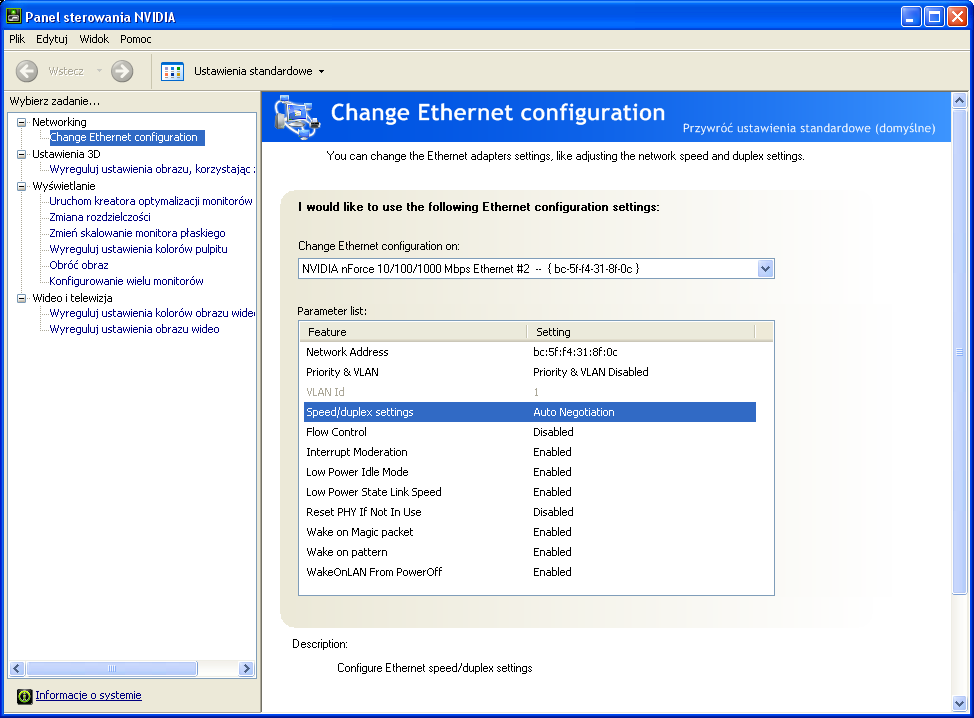Select the Wake on Magic packet row
The height and width of the screenshot is (718, 974).
359,532
